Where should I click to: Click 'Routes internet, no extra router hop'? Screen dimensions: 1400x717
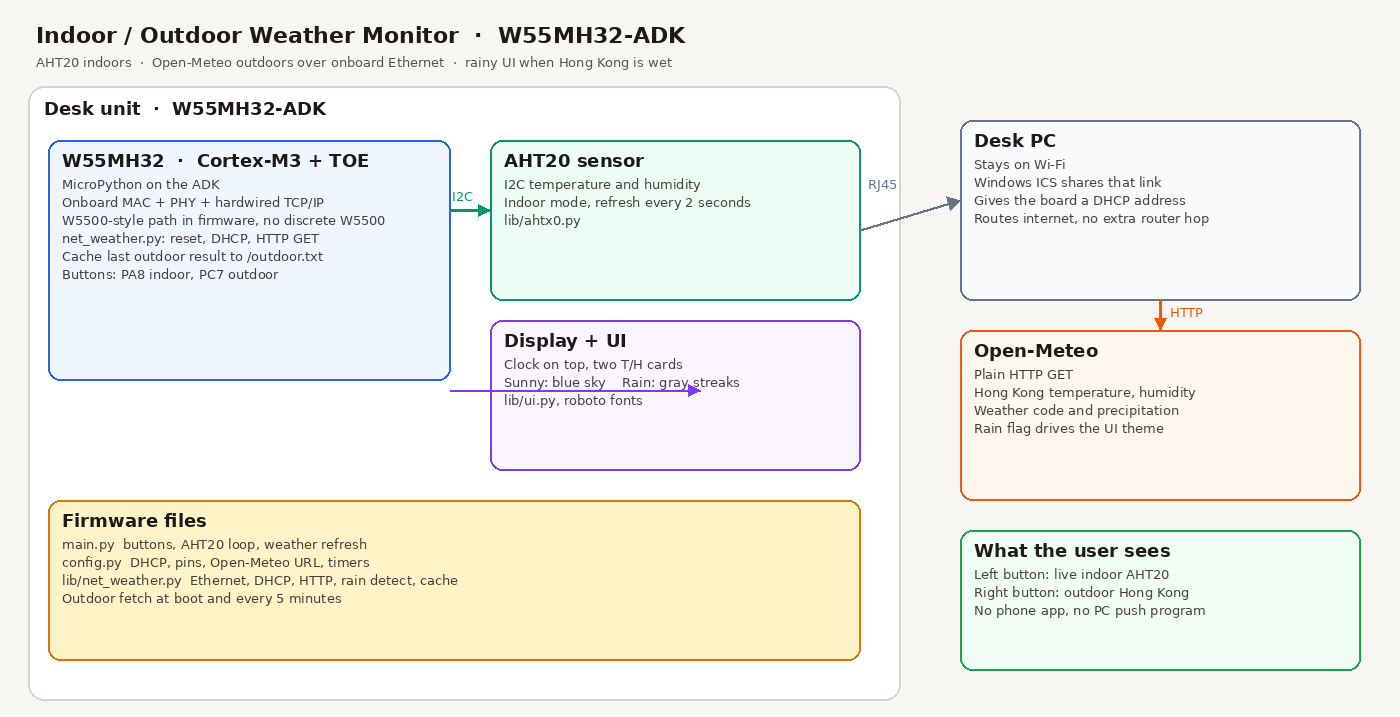click(1091, 219)
